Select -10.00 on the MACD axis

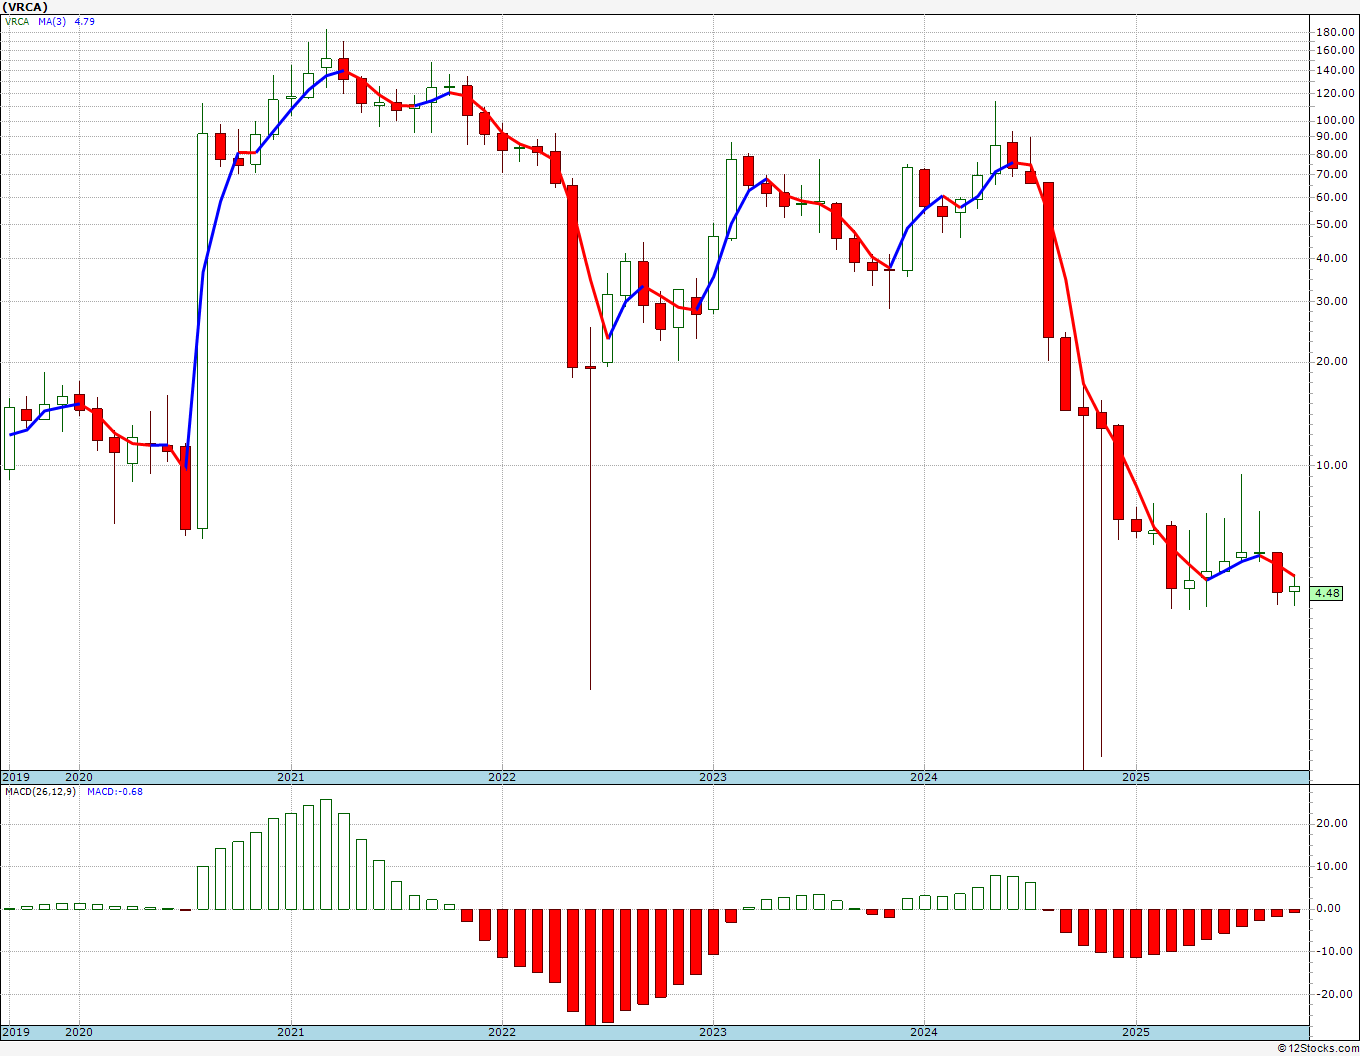pyautogui.click(x=1336, y=951)
